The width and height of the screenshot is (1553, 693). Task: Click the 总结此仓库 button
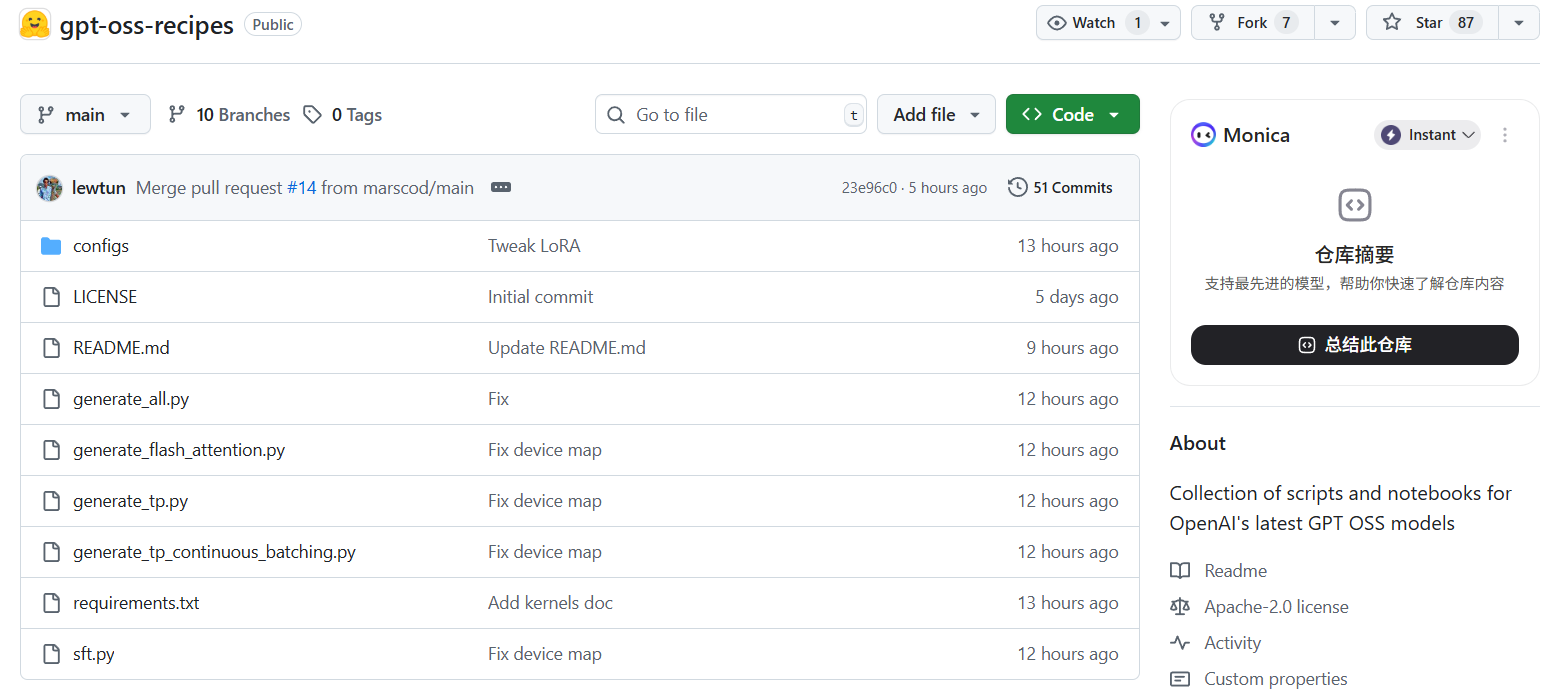[x=1354, y=345]
